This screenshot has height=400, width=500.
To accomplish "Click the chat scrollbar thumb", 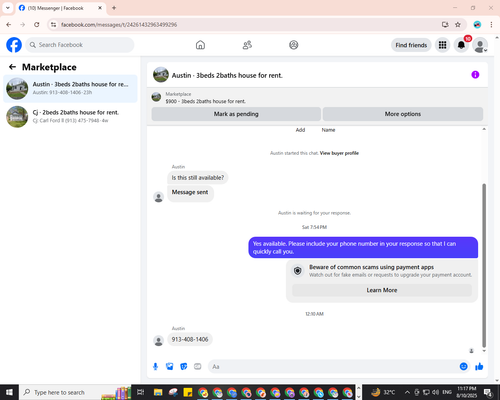I will point(484,265).
